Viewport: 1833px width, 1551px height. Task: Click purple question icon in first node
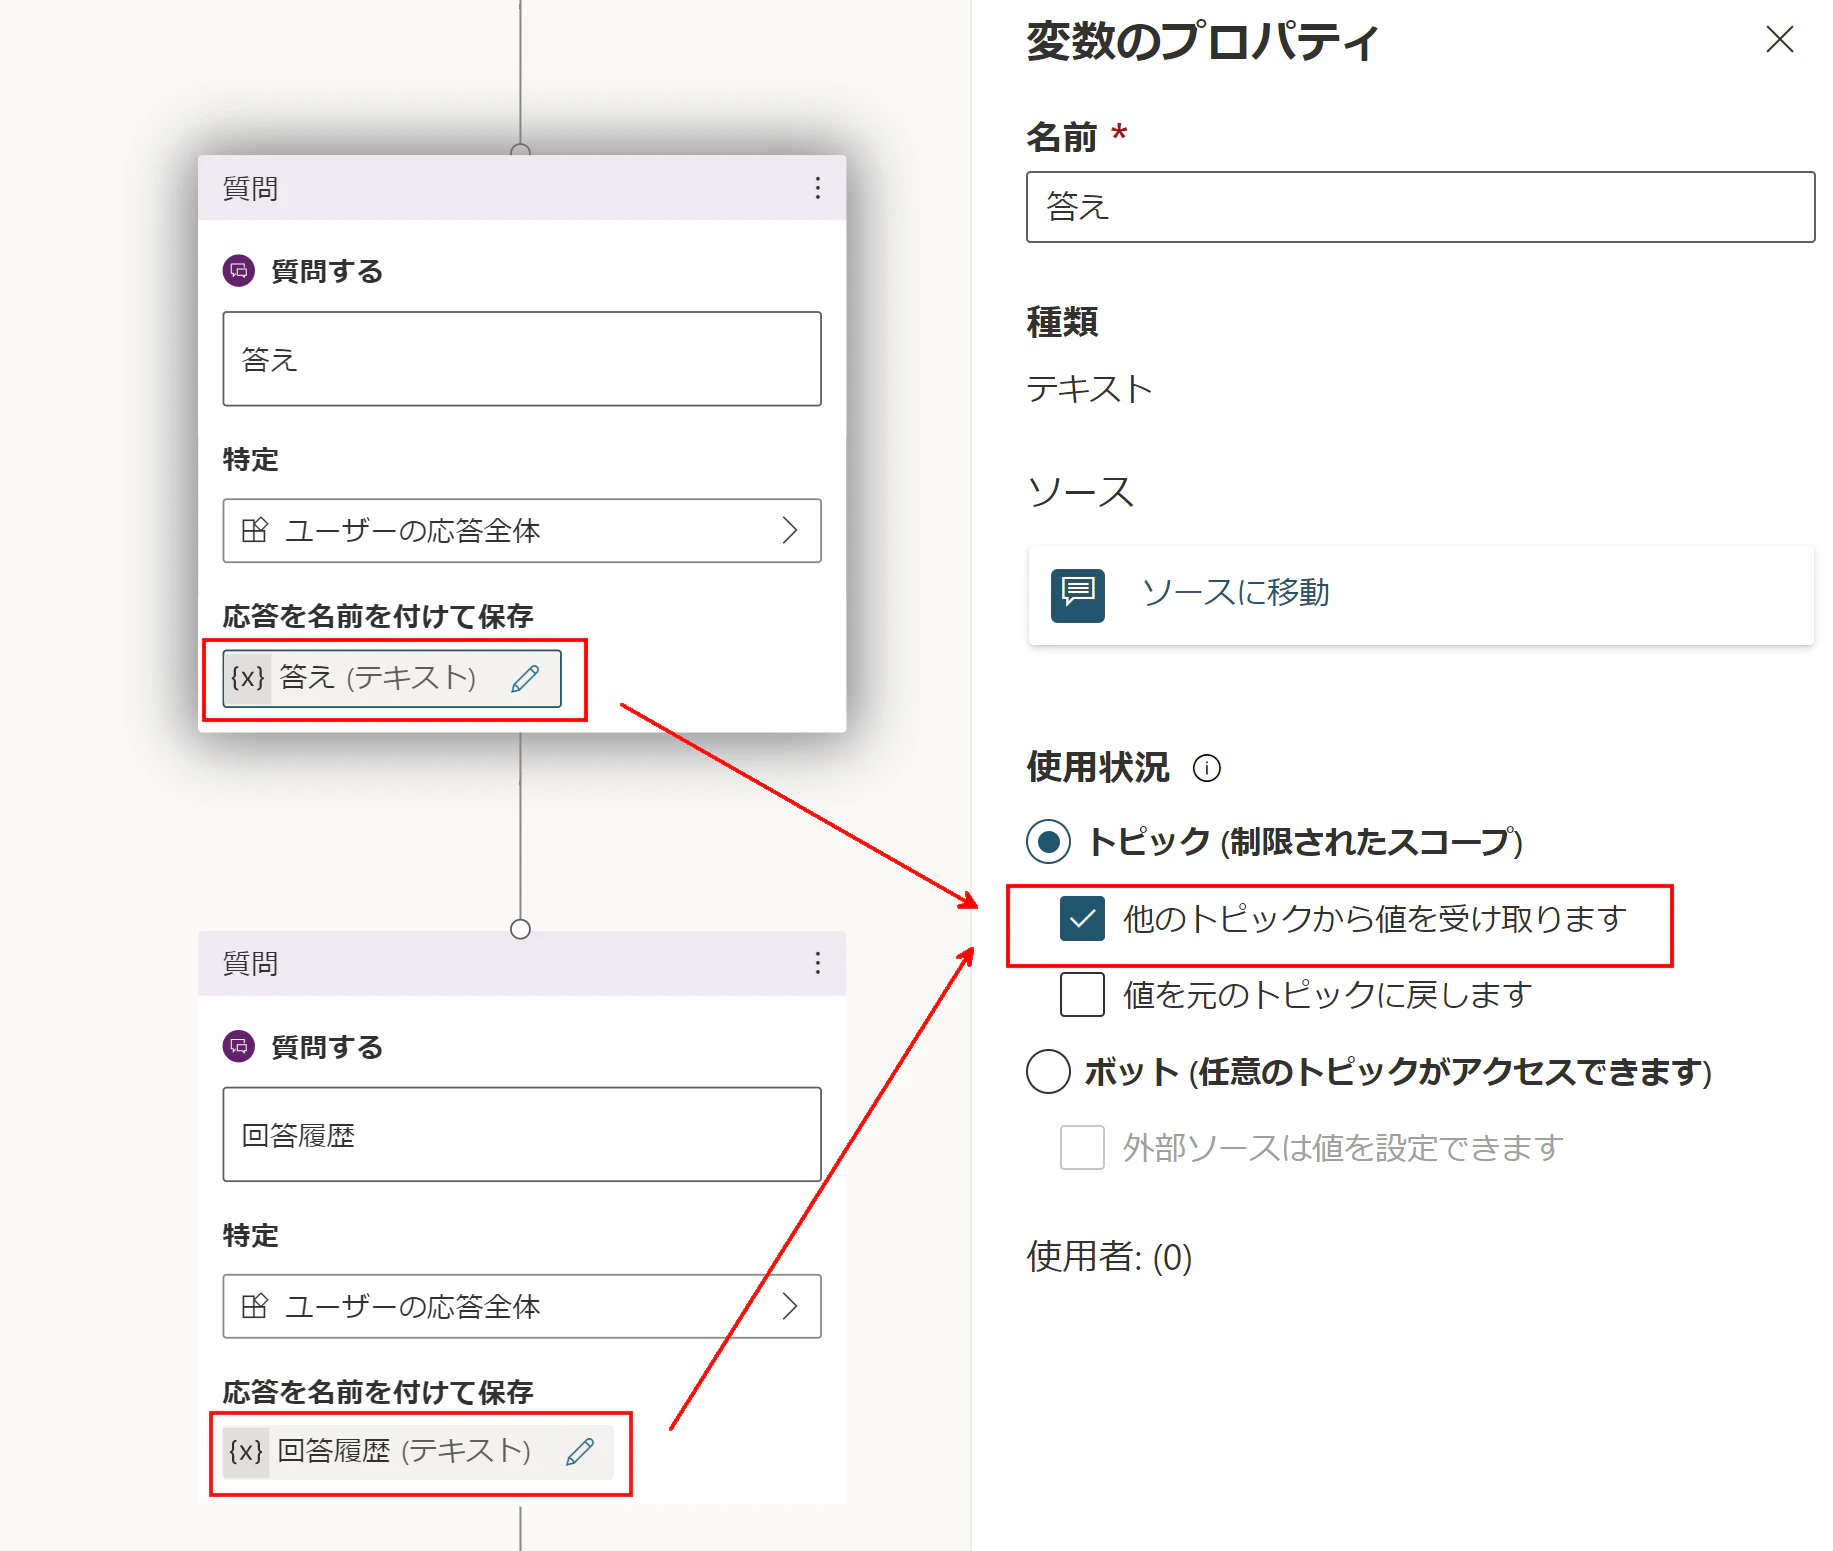[239, 271]
